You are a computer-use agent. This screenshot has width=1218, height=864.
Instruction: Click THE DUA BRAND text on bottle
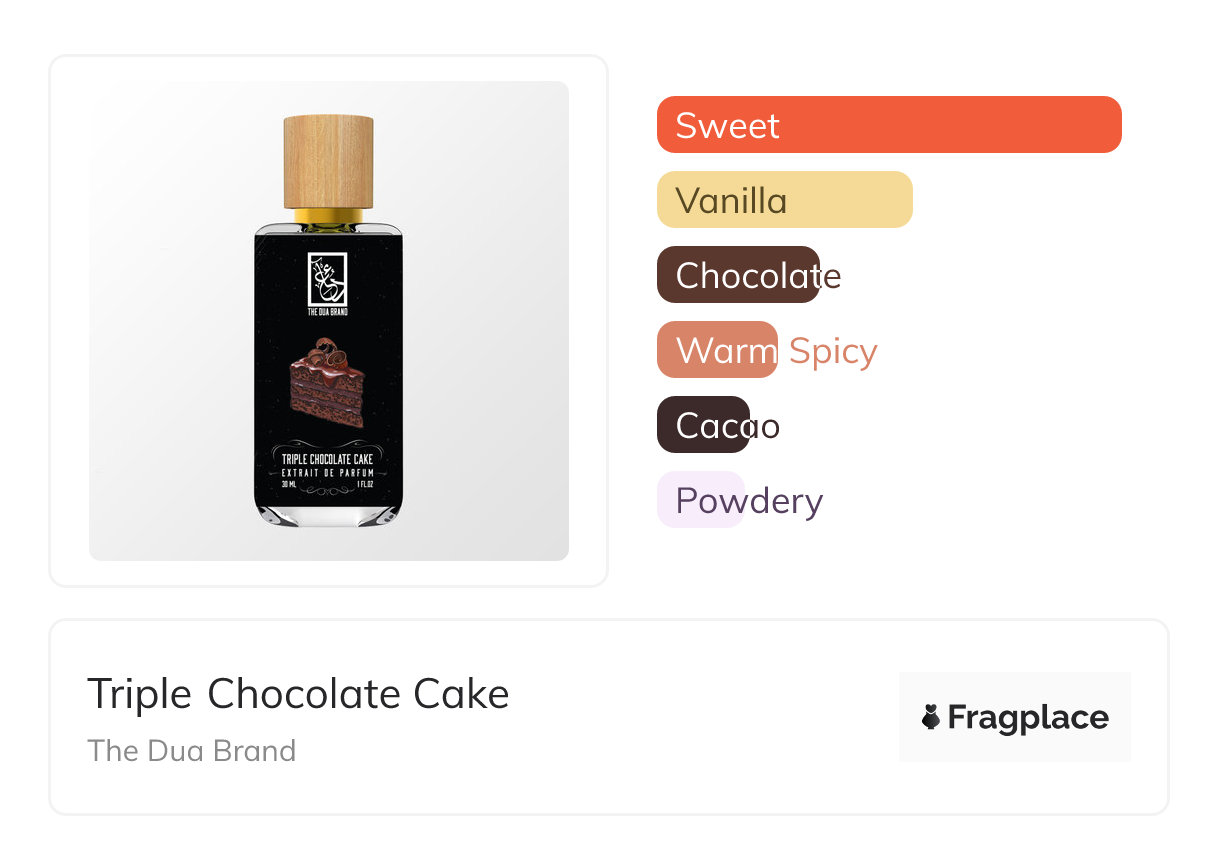(327, 313)
